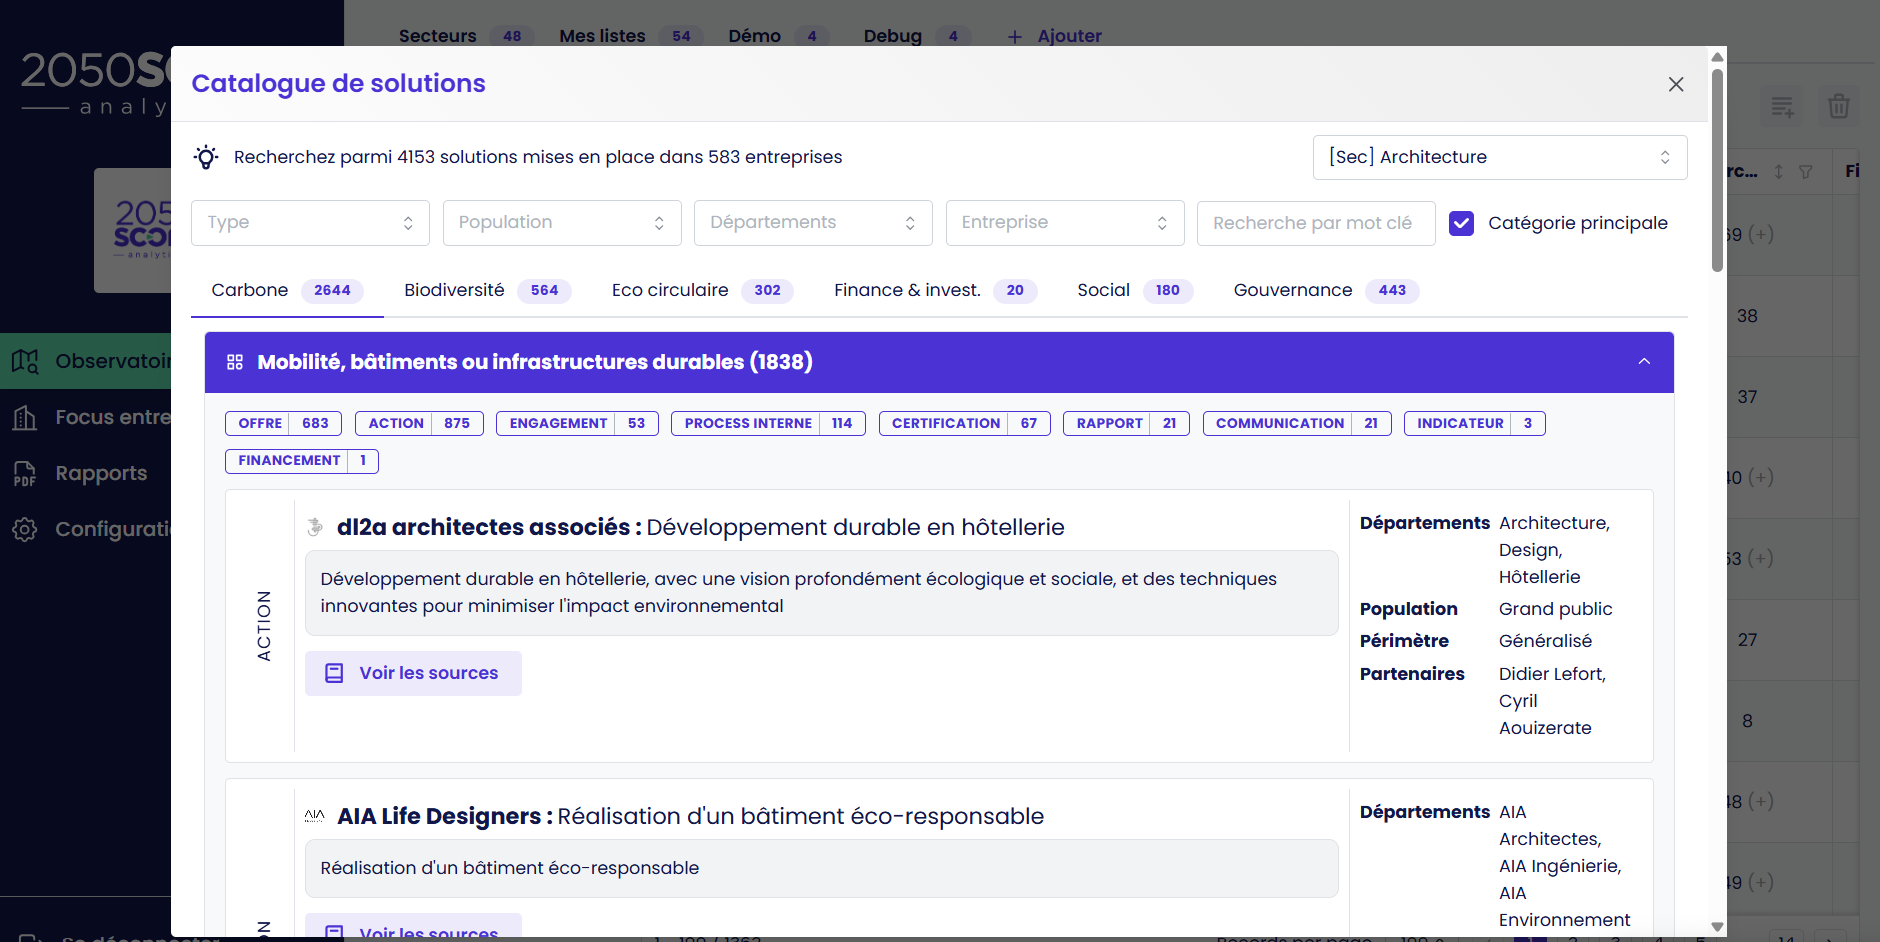Screen dimensions: 1880x942
Task: Switch to the Mes listes tab in the background page
Action: (x=632, y=36)
